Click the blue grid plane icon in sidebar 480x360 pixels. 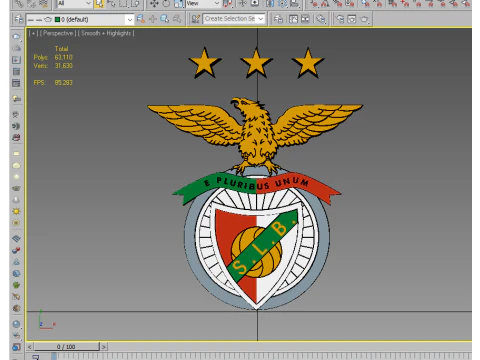click(16, 239)
